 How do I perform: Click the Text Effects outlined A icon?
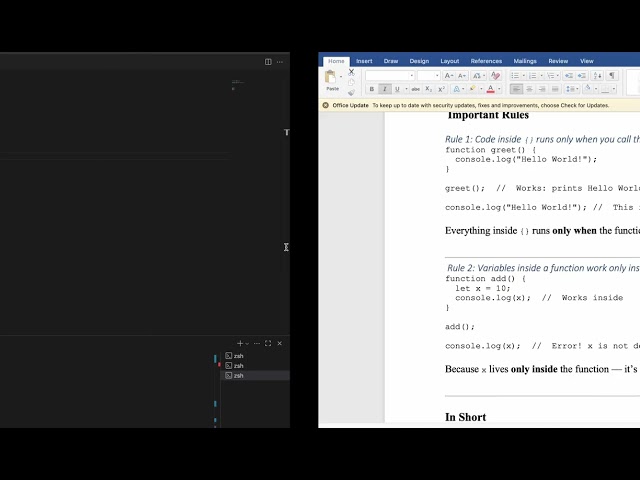[x=457, y=89]
